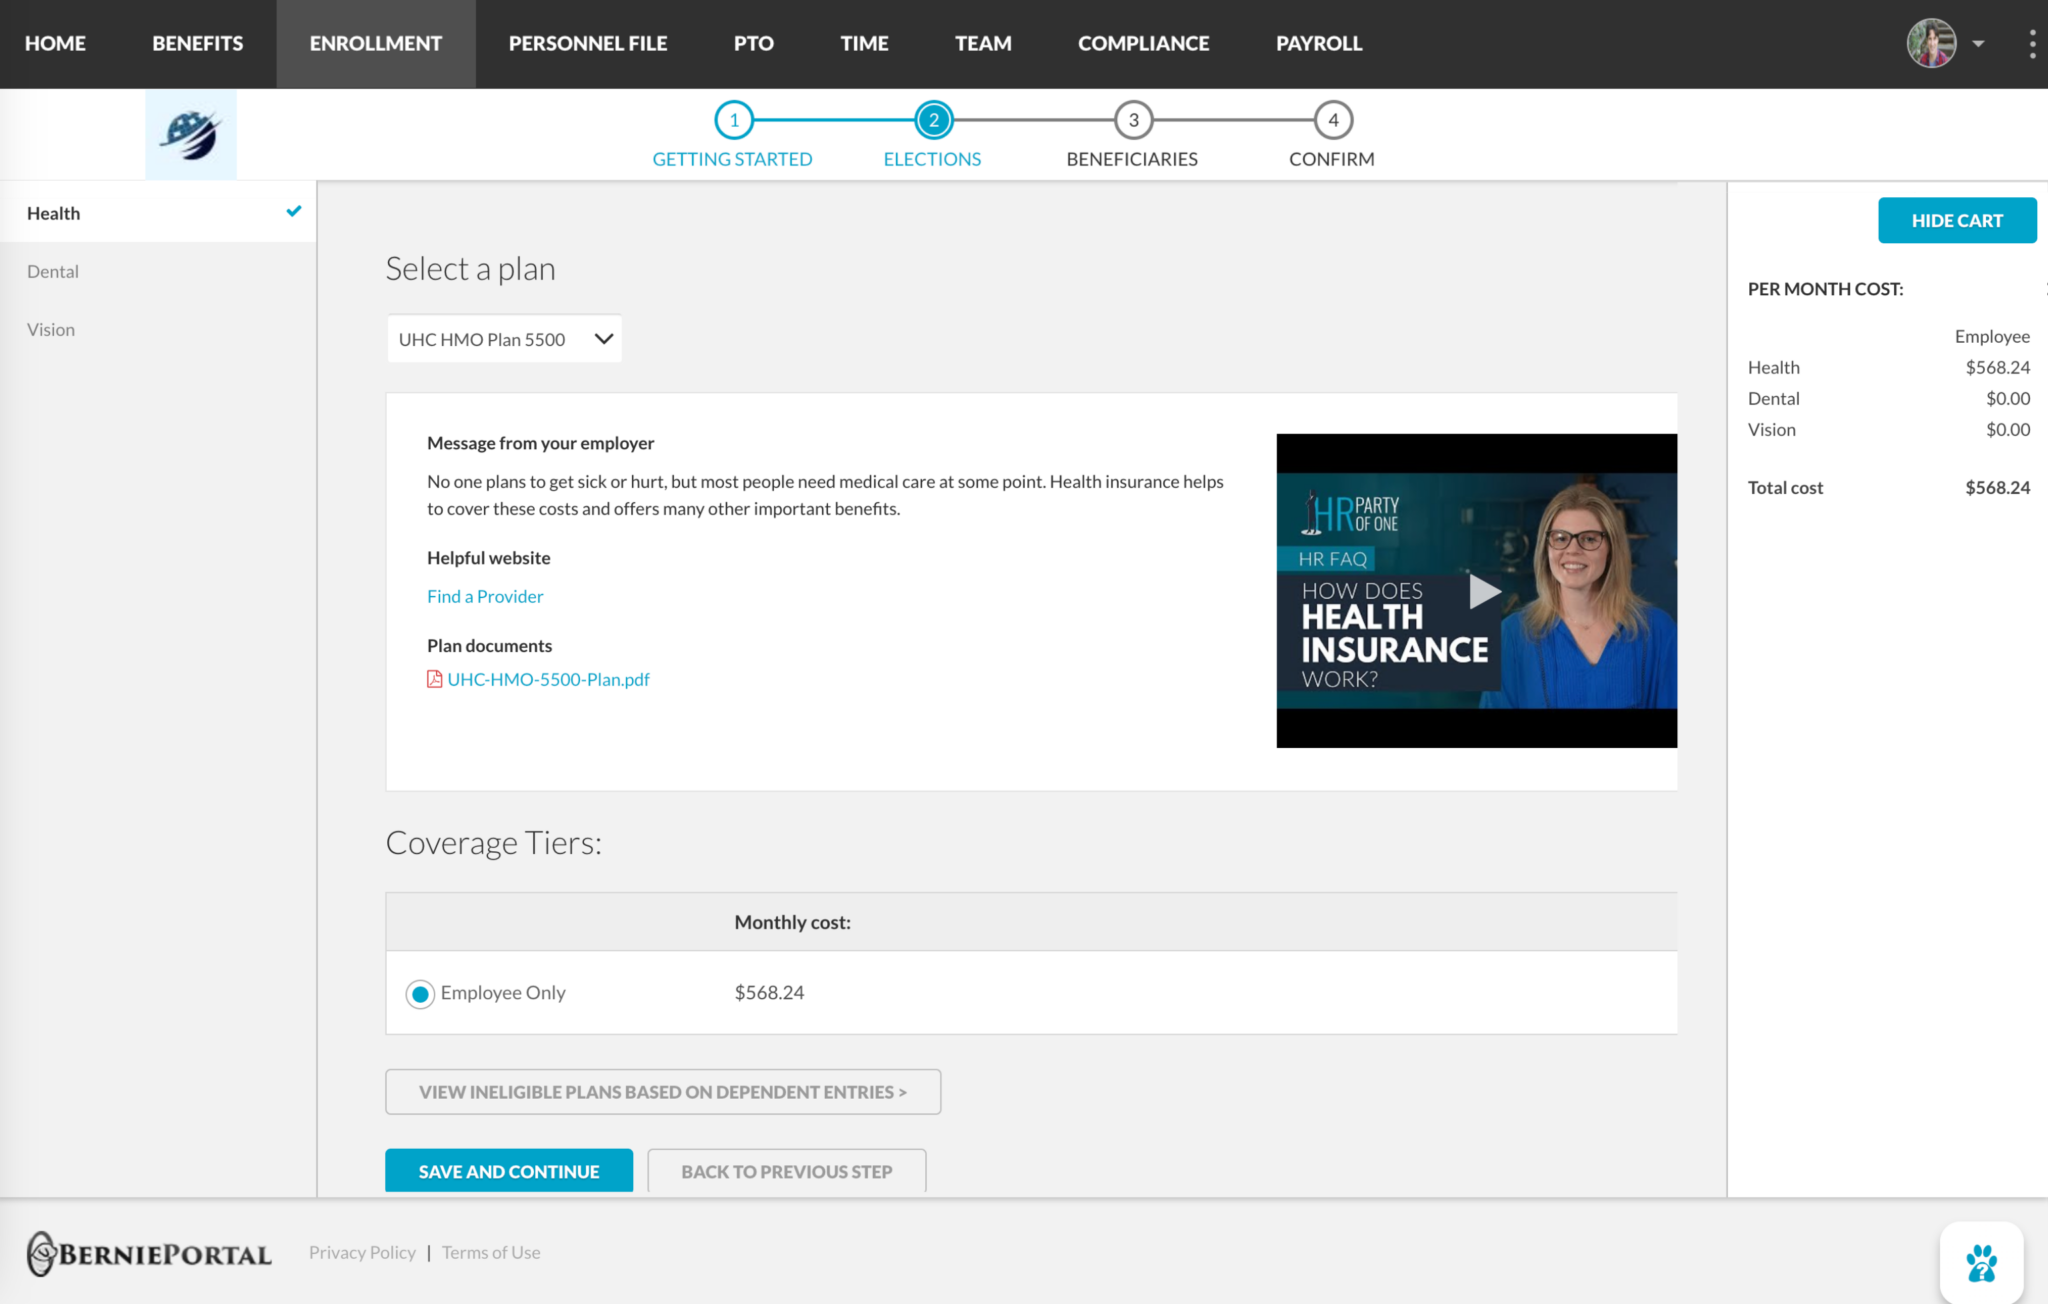Image resolution: width=2048 pixels, height=1304 pixels.
Task: Open the Terms of Use page
Action: tap(490, 1252)
